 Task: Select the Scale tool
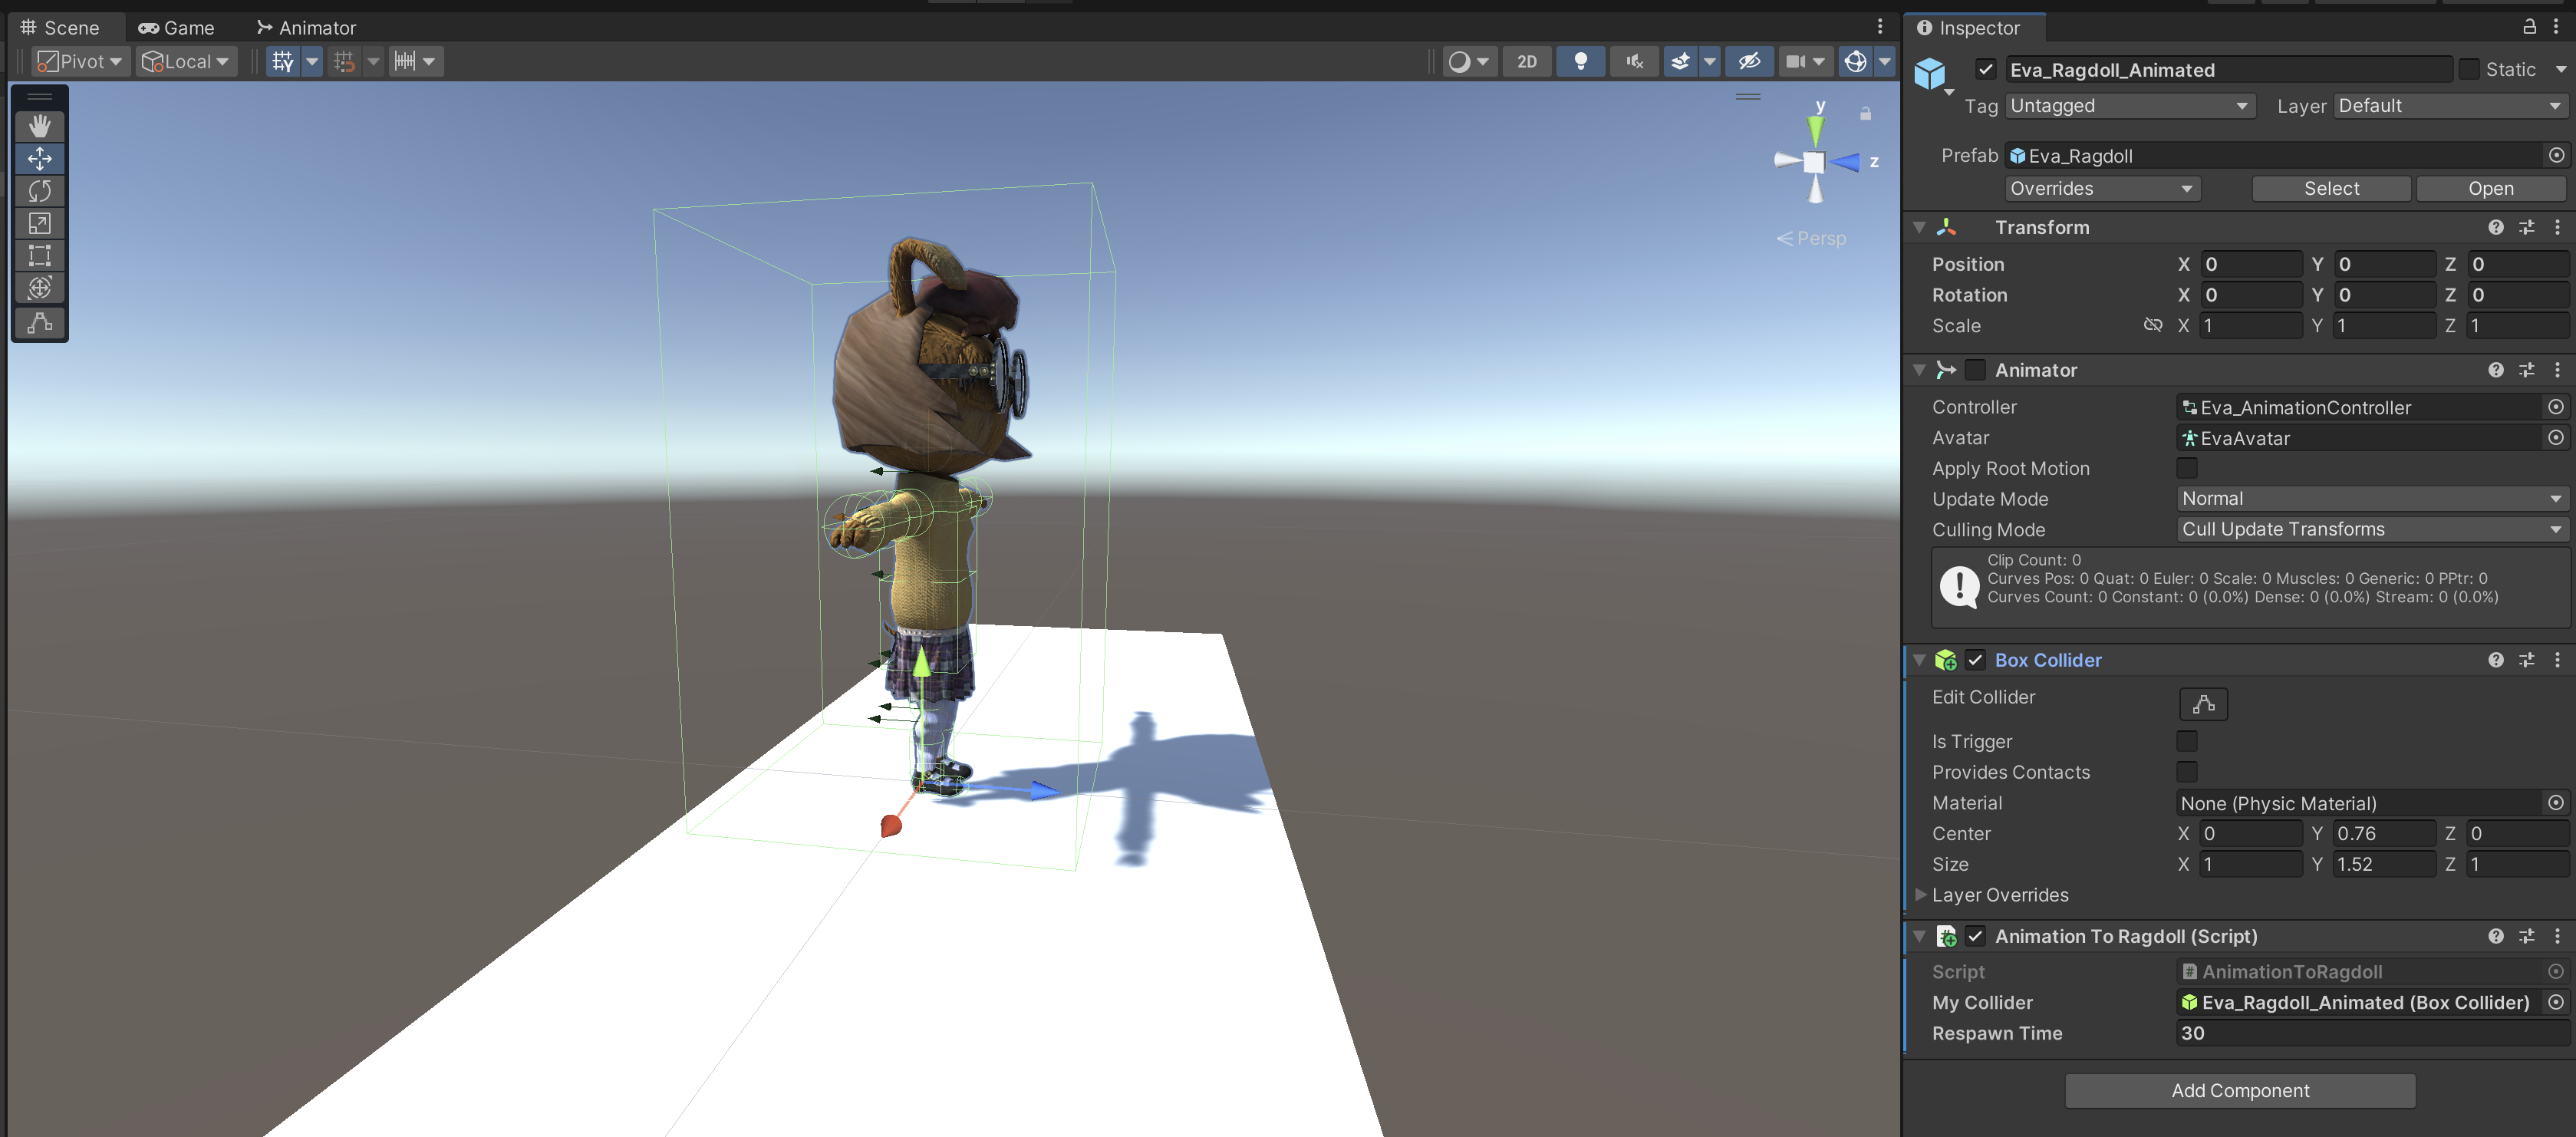pos(40,223)
